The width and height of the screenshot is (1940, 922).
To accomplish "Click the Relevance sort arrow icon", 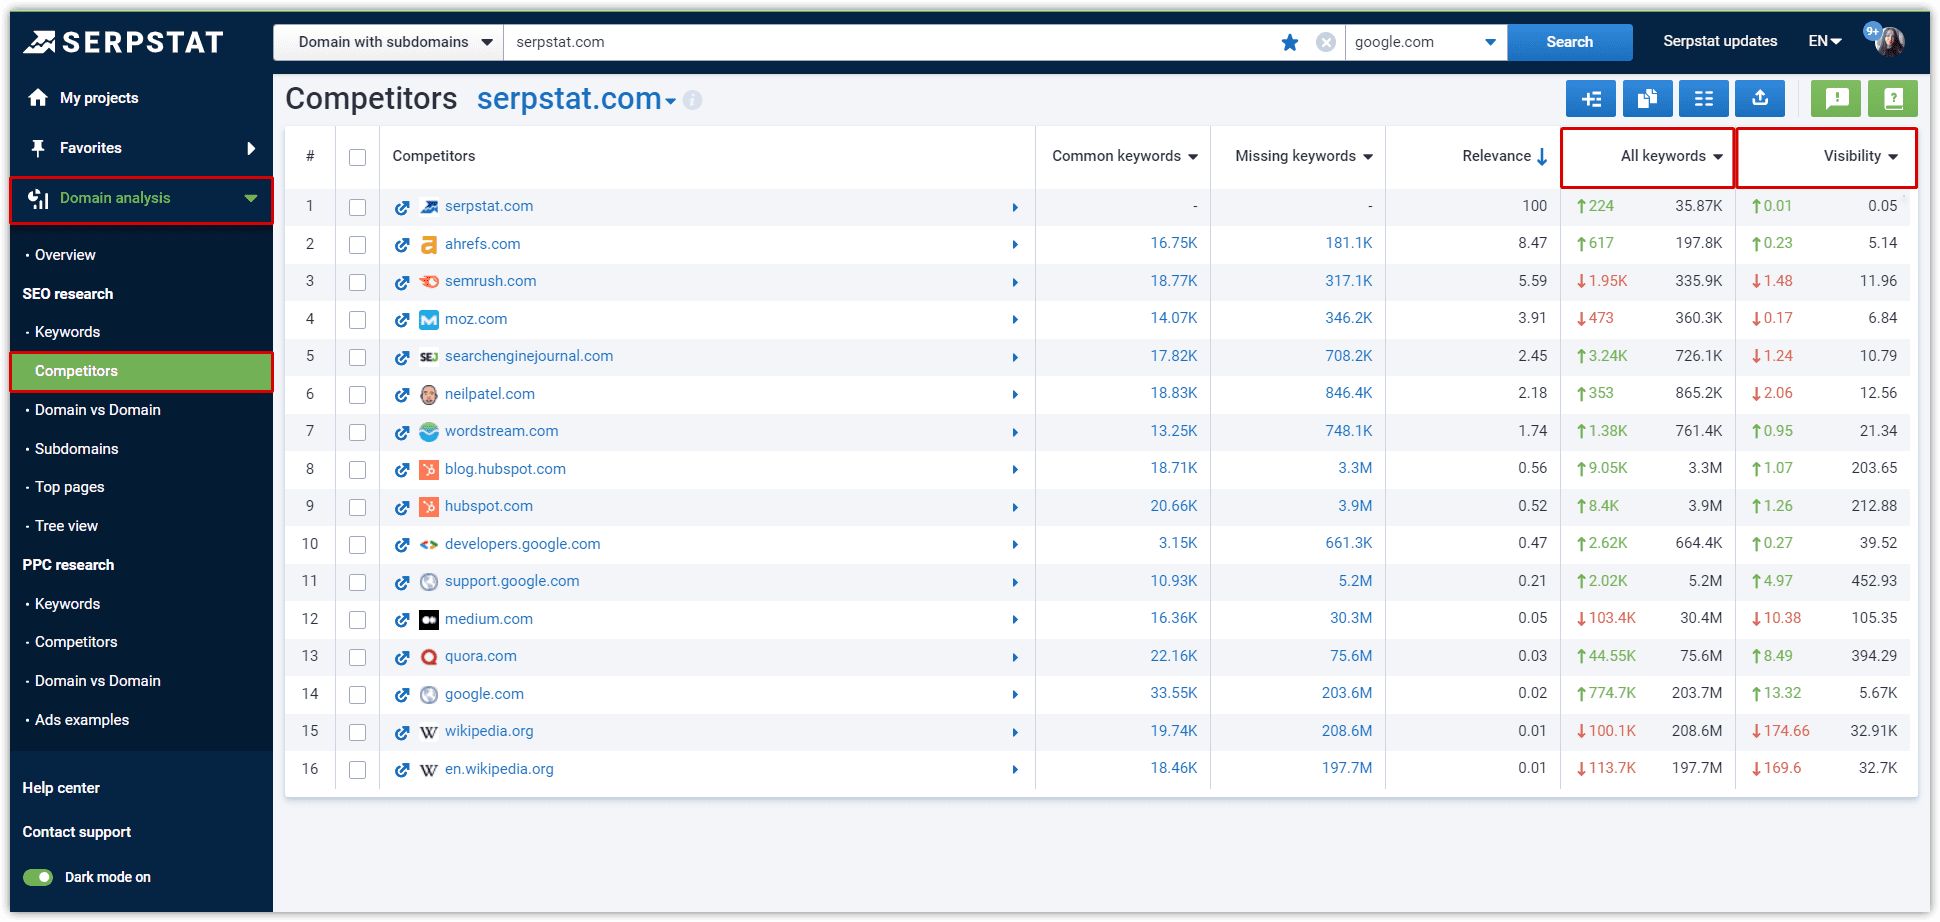I will click(1542, 156).
